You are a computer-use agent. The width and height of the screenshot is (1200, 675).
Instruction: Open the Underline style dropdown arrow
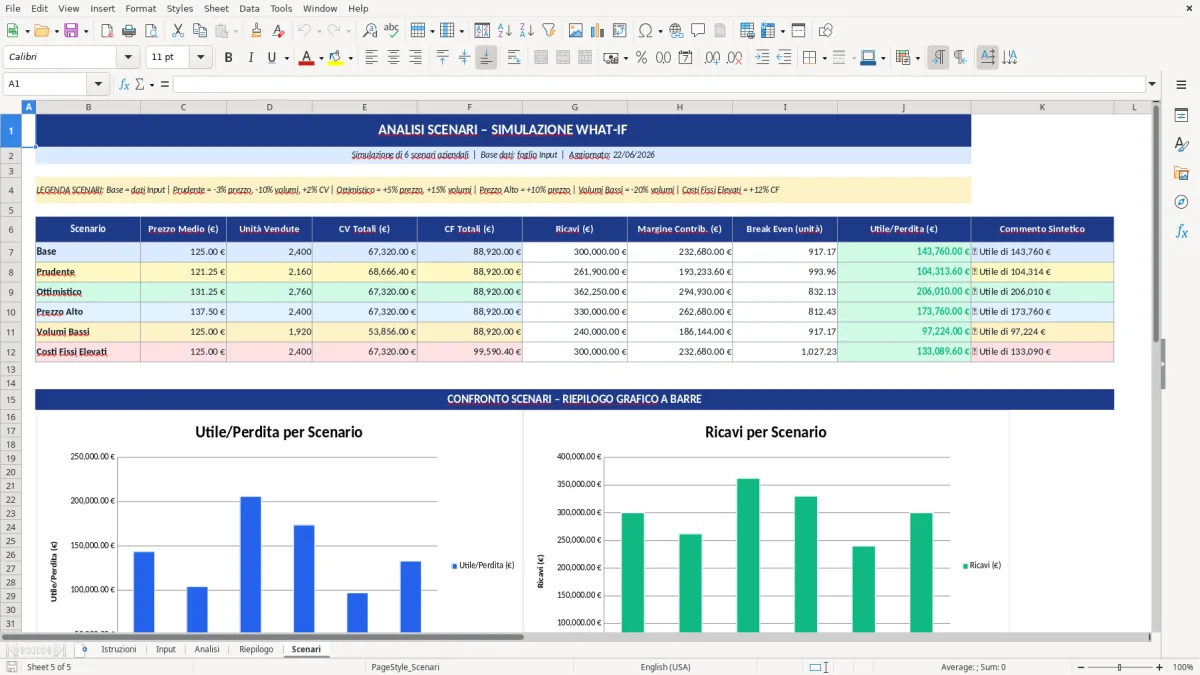tap(287, 58)
